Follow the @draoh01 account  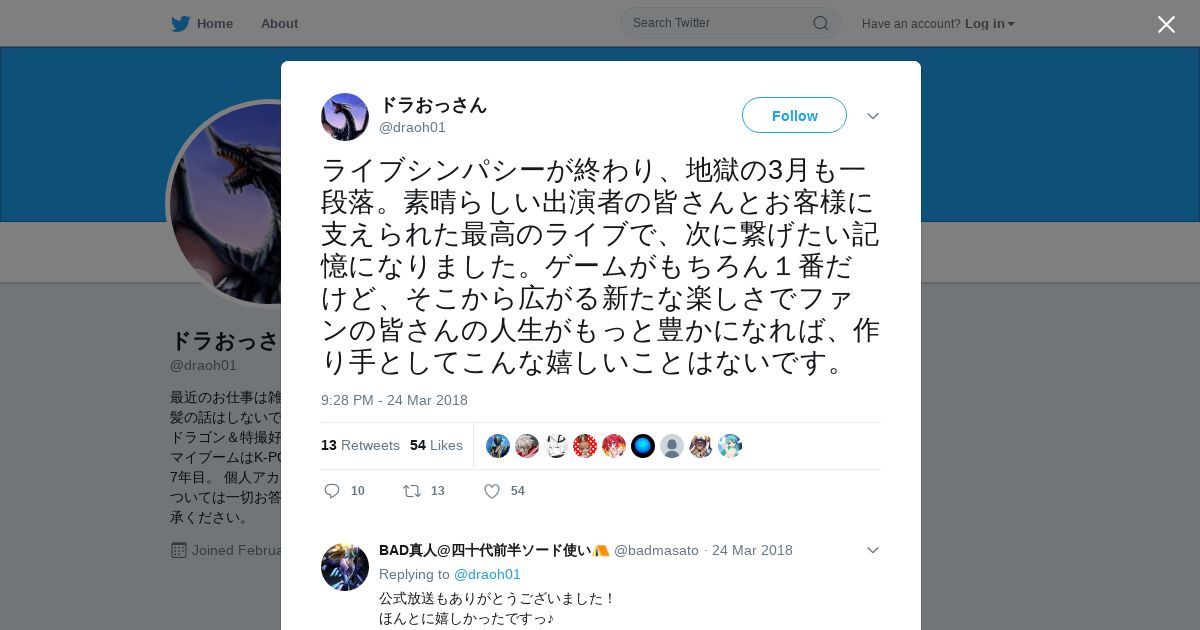coord(794,115)
